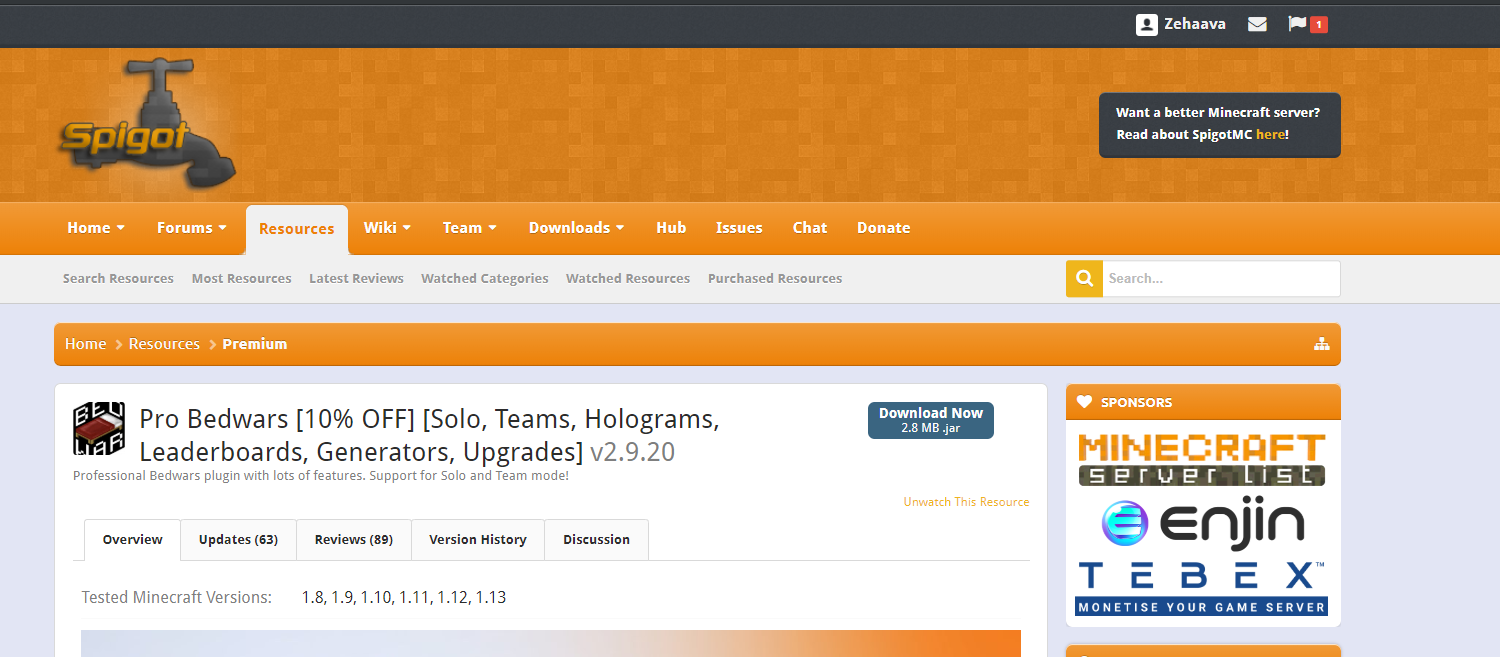Focus the Search... input field

1221,279
